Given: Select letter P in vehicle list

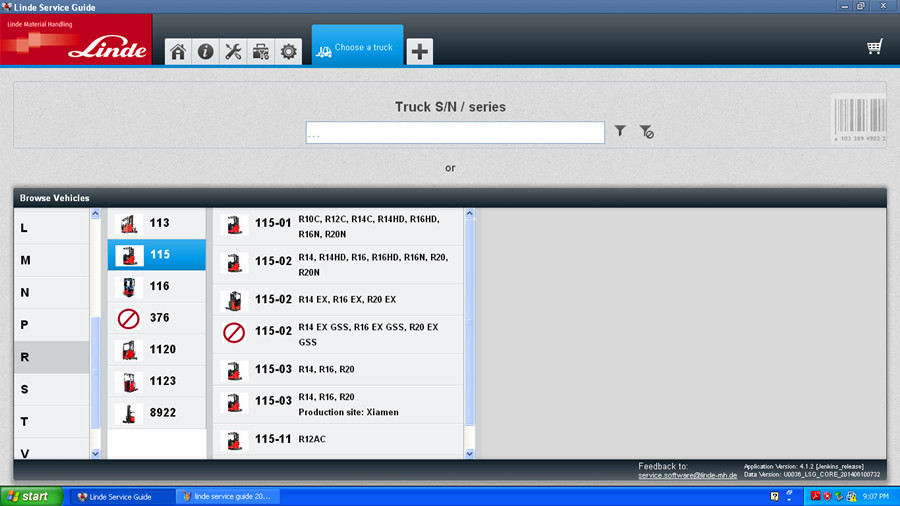Looking at the screenshot, I should pos(52,325).
